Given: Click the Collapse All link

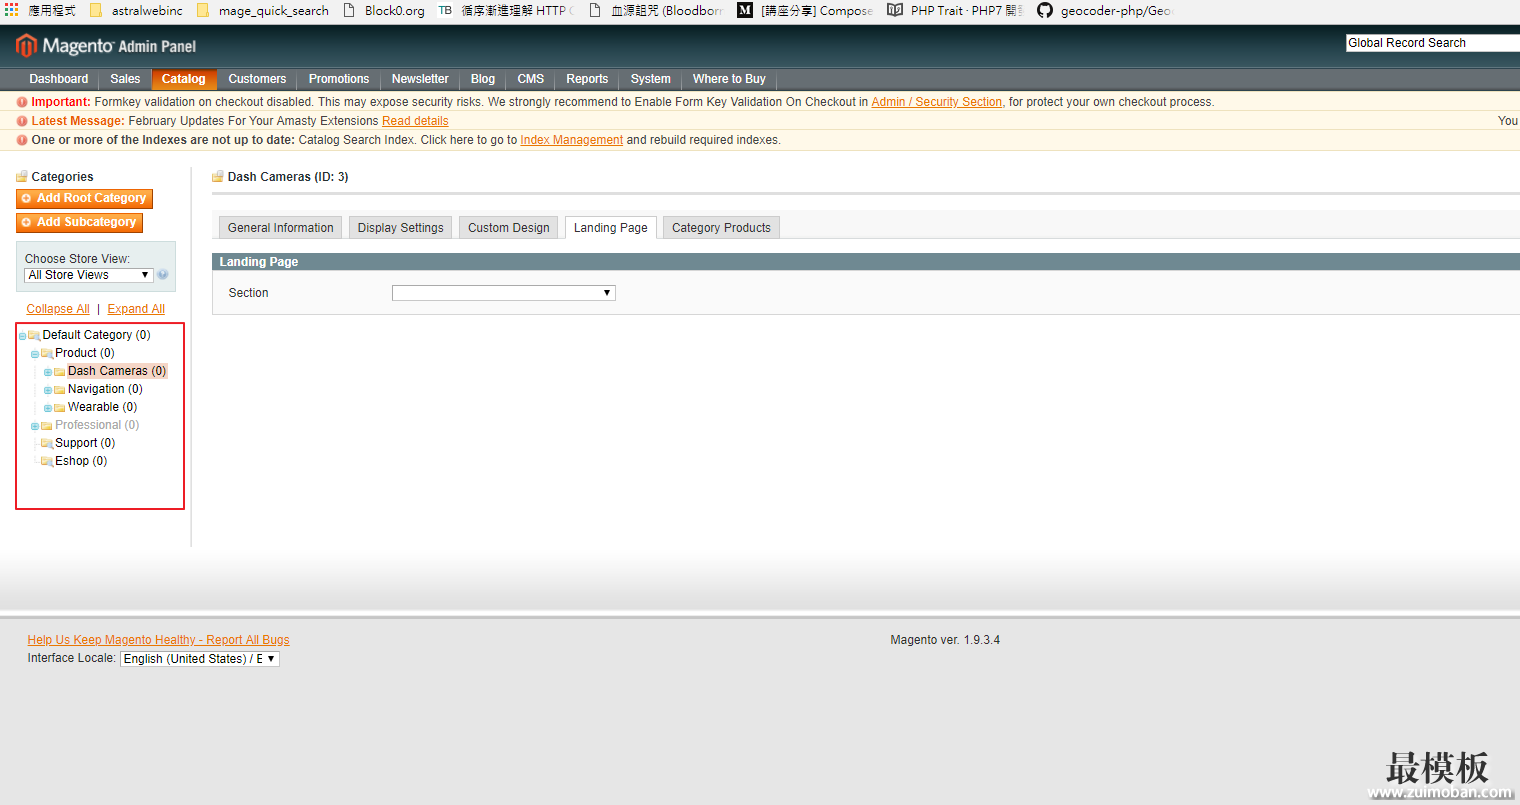Looking at the screenshot, I should (x=58, y=309).
